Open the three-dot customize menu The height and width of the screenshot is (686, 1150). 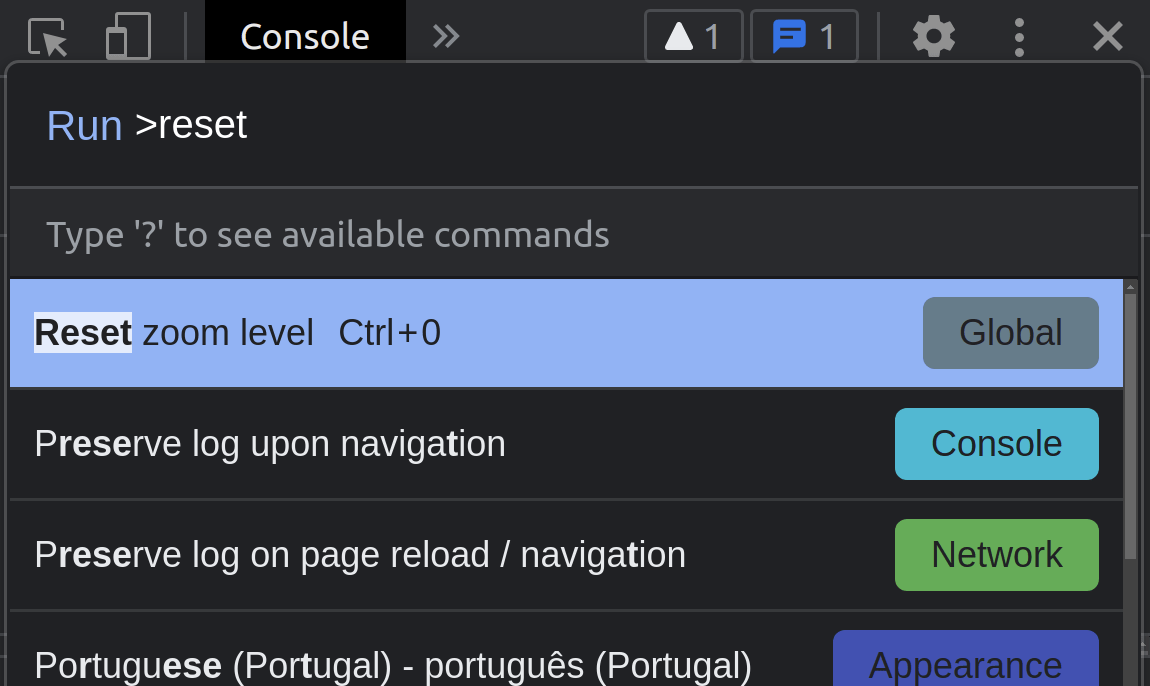pyautogui.click(x=1019, y=37)
